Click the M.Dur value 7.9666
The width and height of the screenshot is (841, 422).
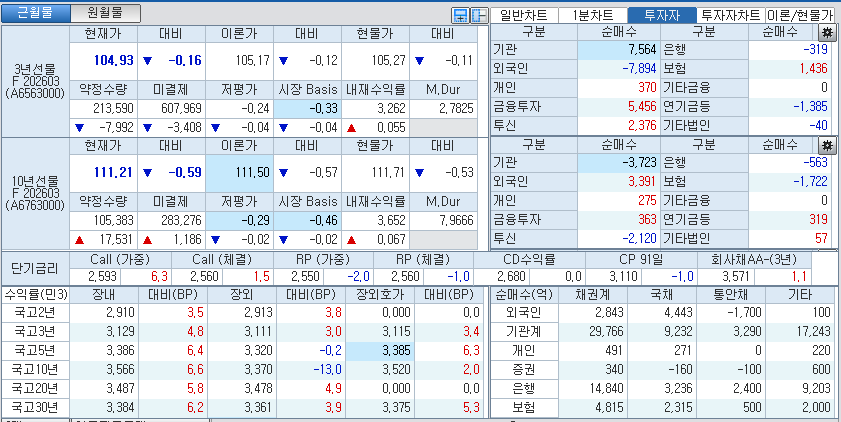[456, 220]
